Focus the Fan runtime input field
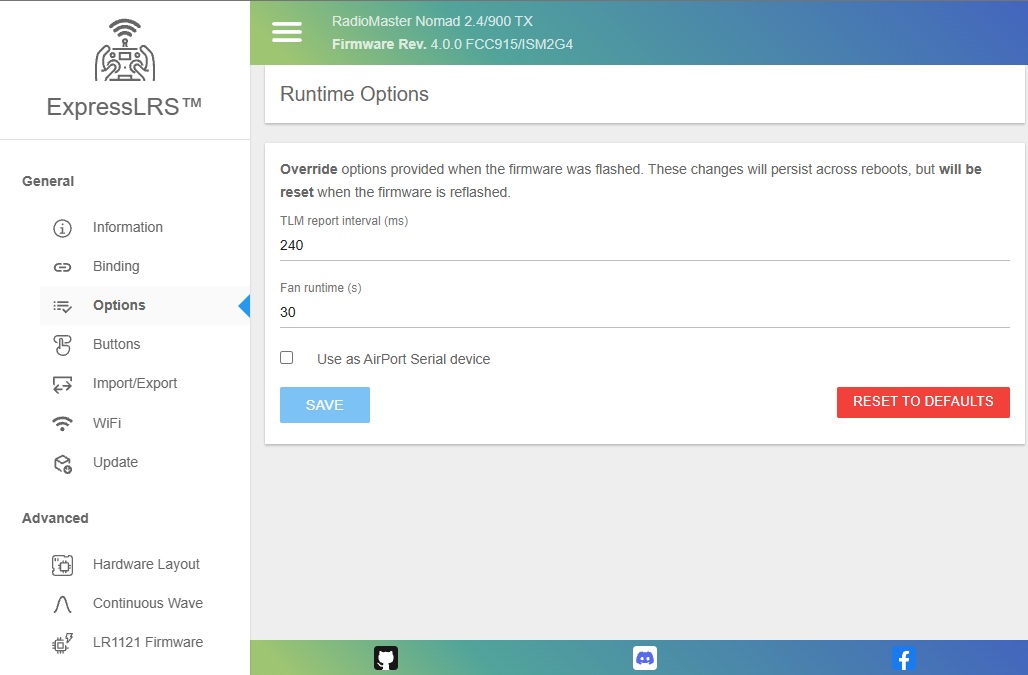Screen dimensions: 1028x675 click(644, 313)
